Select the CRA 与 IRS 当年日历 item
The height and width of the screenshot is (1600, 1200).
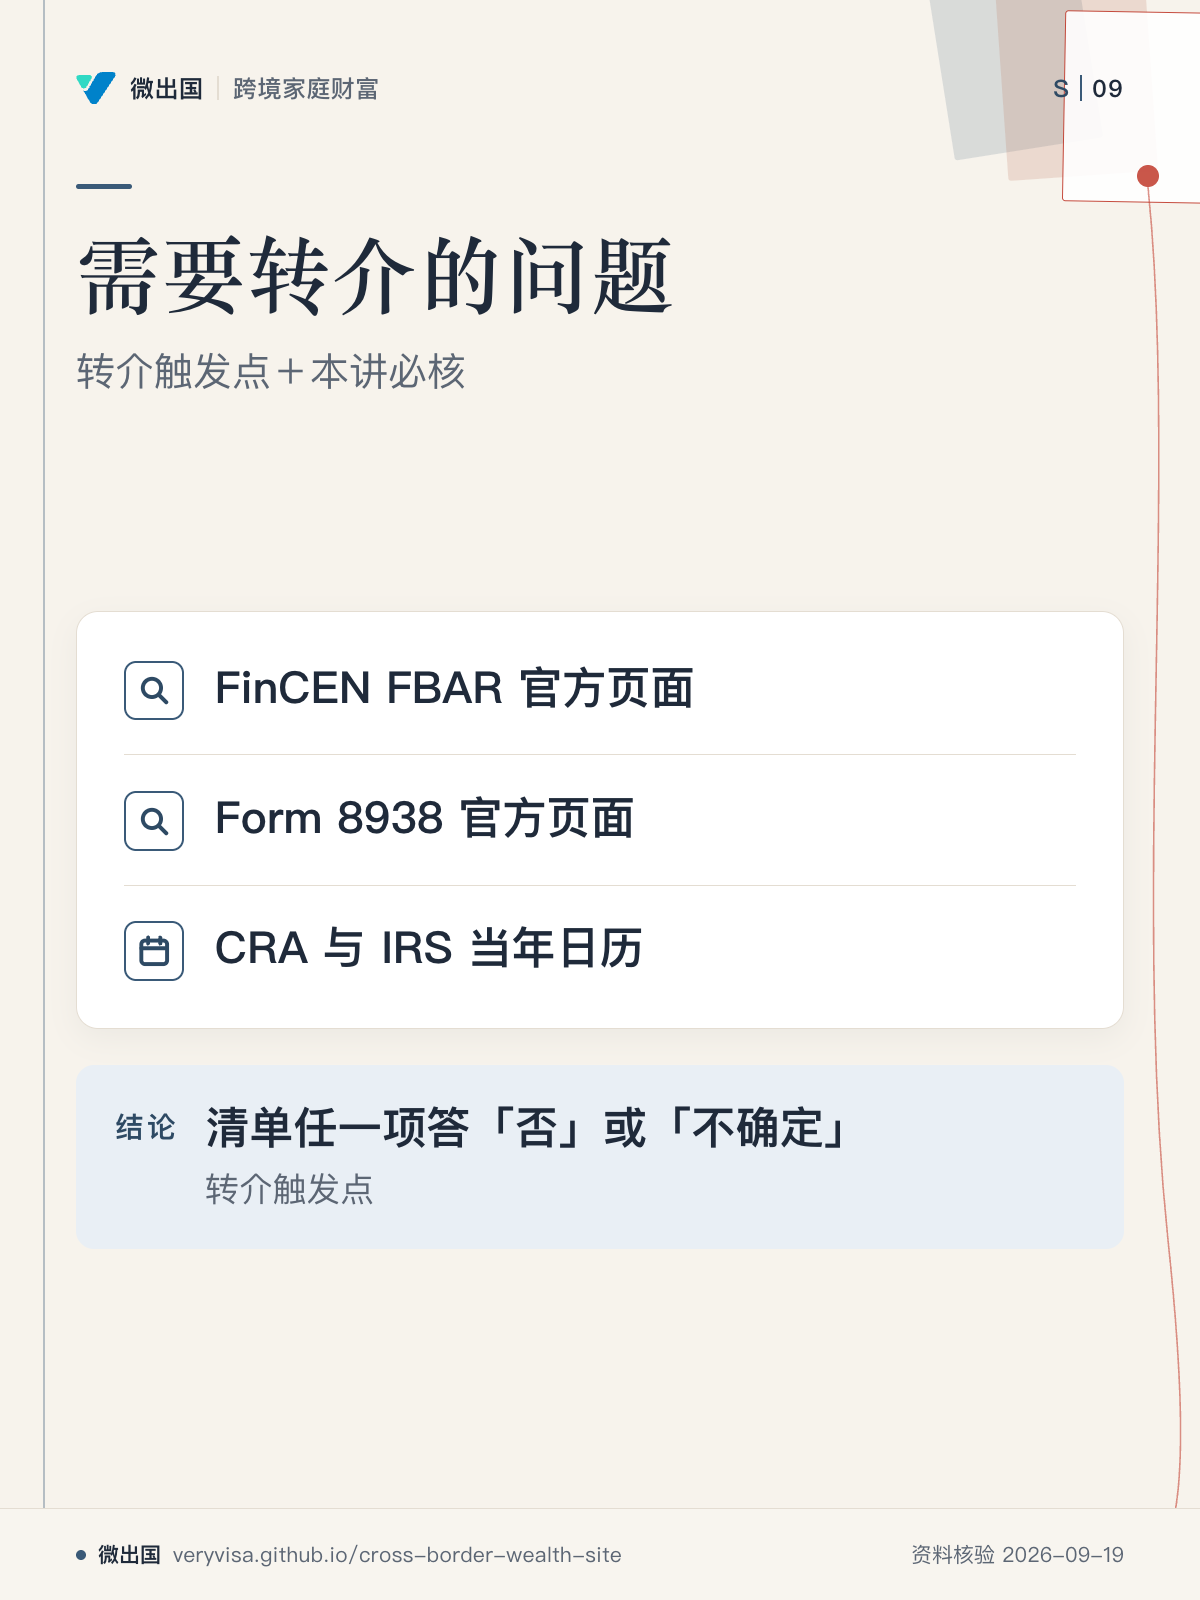(600, 951)
